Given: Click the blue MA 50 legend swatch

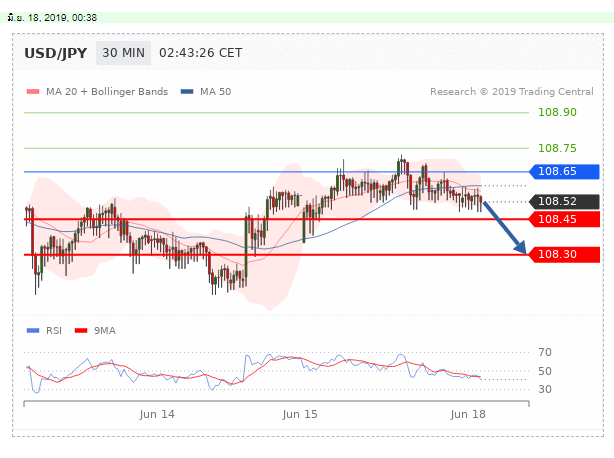Looking at the screenshot, I should (x=187, y=92).
